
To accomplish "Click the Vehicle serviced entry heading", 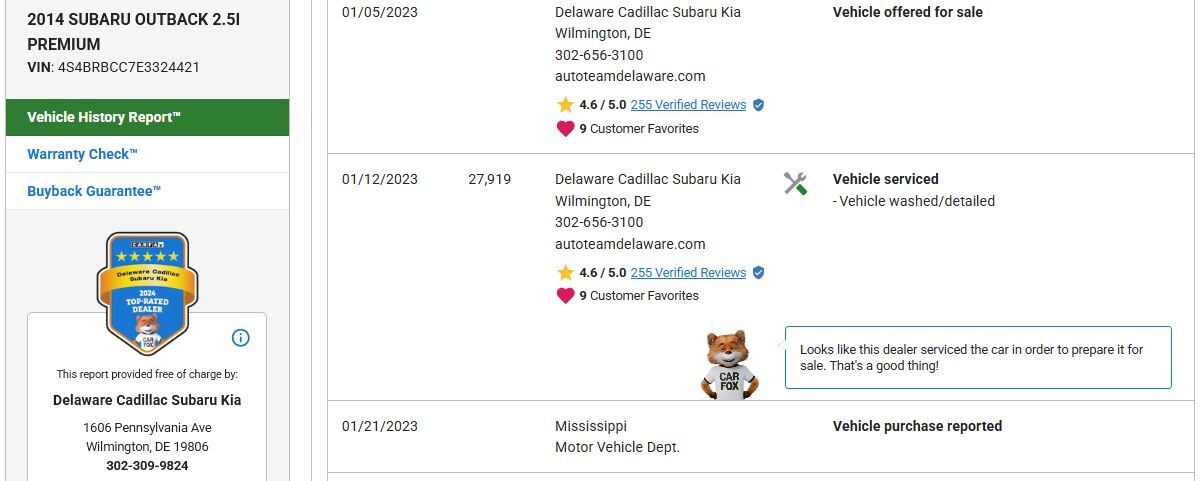I will pos(885,179).
